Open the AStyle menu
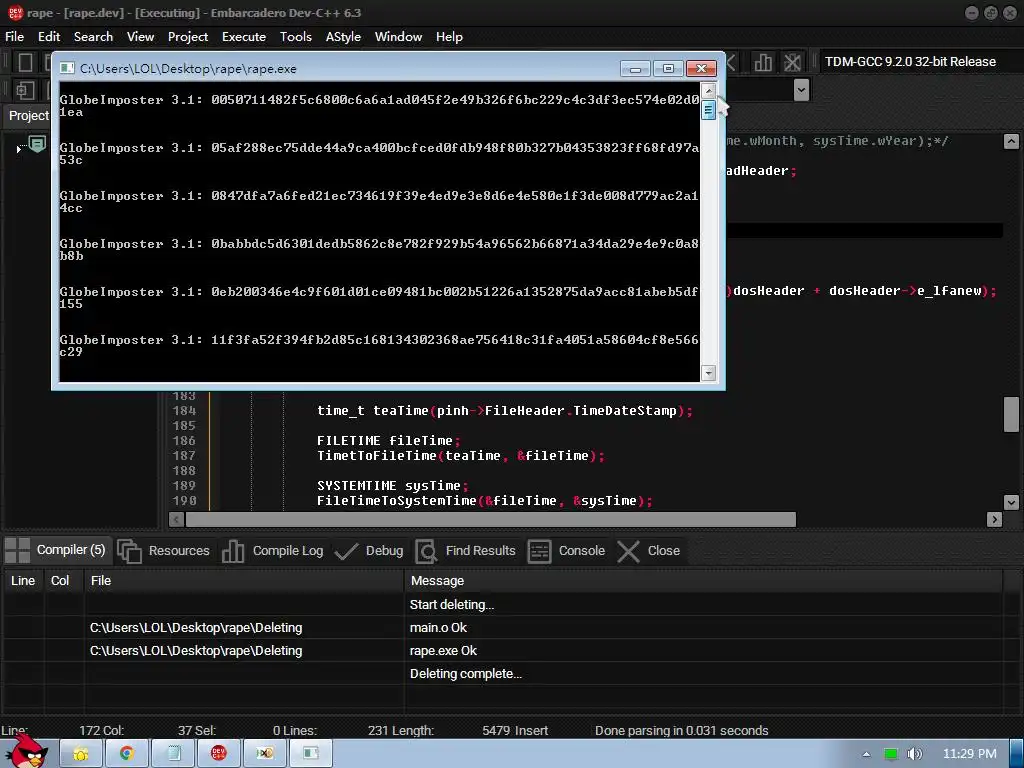 344,37
